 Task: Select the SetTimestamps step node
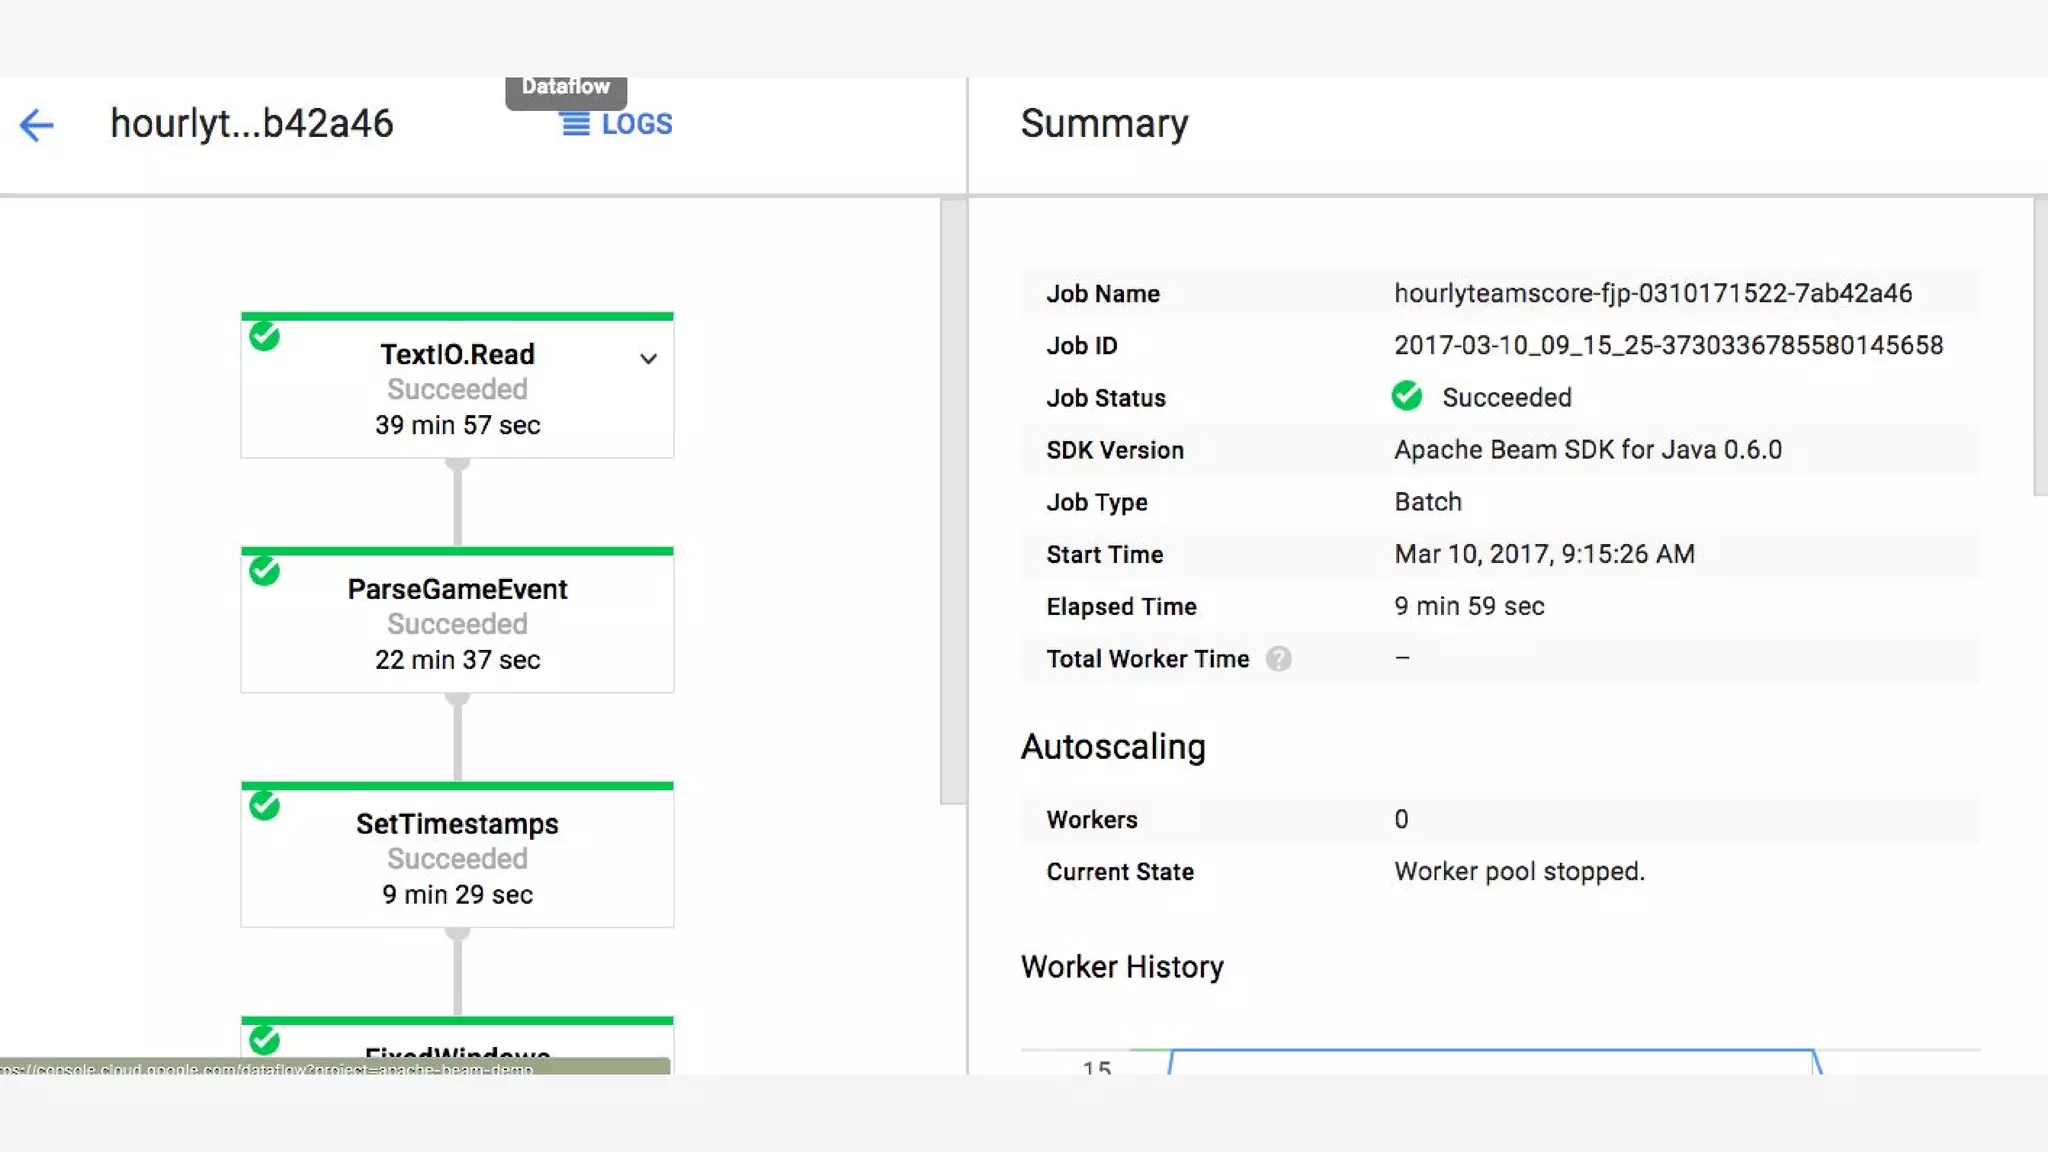(x=457, y=858)
